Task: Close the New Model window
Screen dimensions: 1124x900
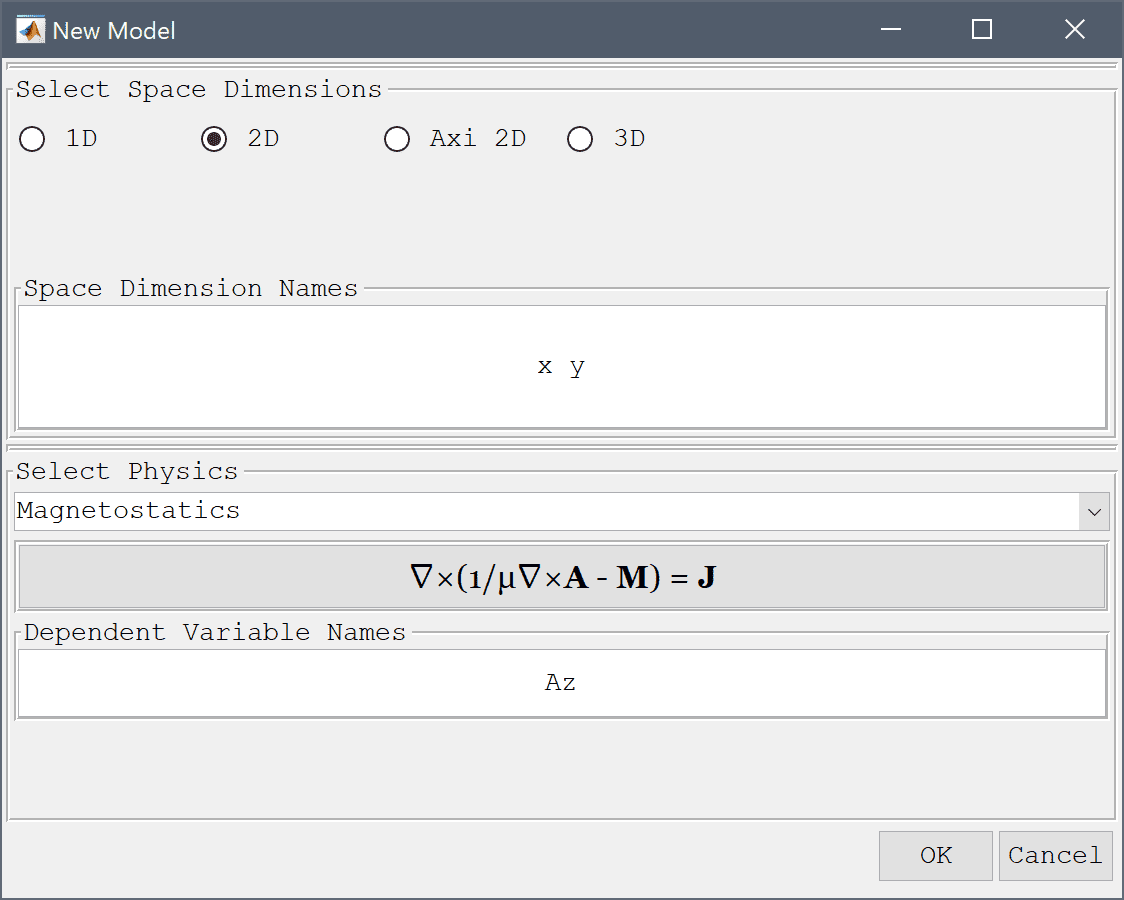Action: tap(1075, 29)
